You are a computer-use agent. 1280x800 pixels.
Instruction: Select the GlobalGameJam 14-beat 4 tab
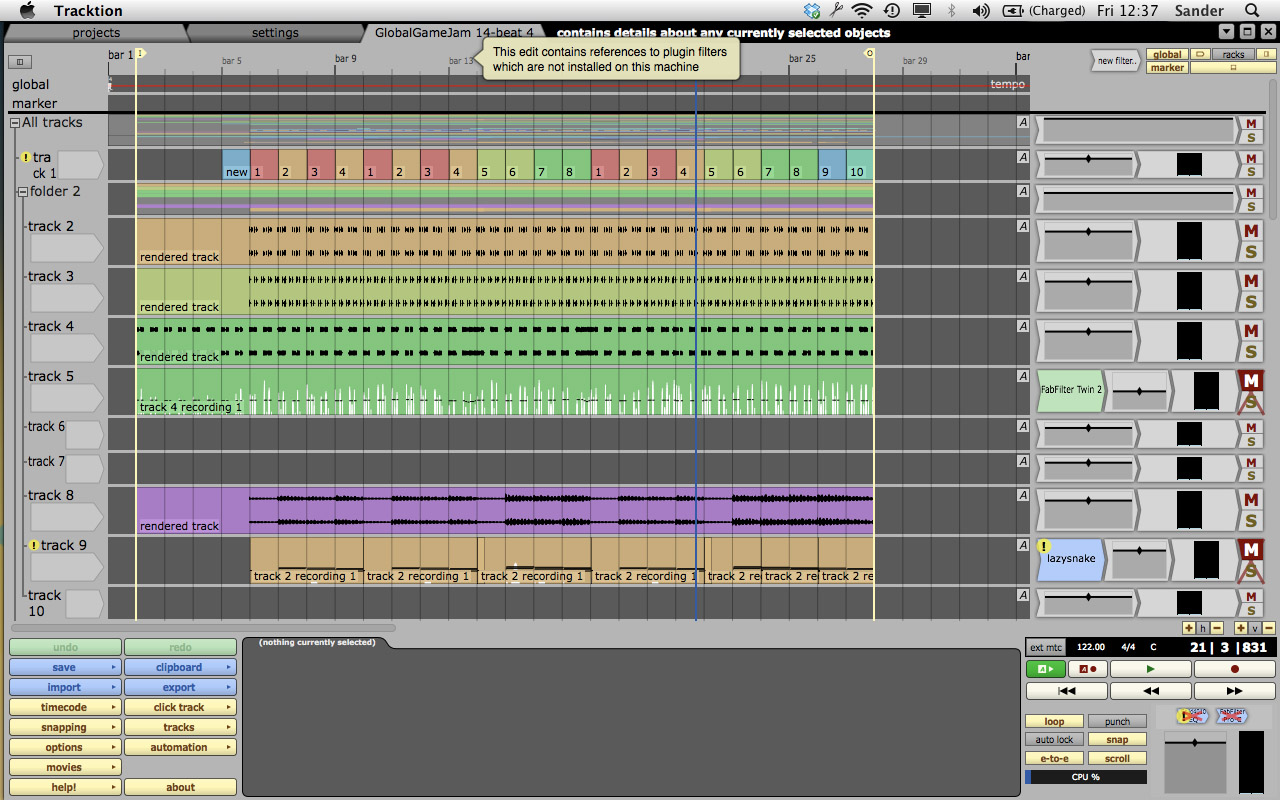click(x=454, y=33)
